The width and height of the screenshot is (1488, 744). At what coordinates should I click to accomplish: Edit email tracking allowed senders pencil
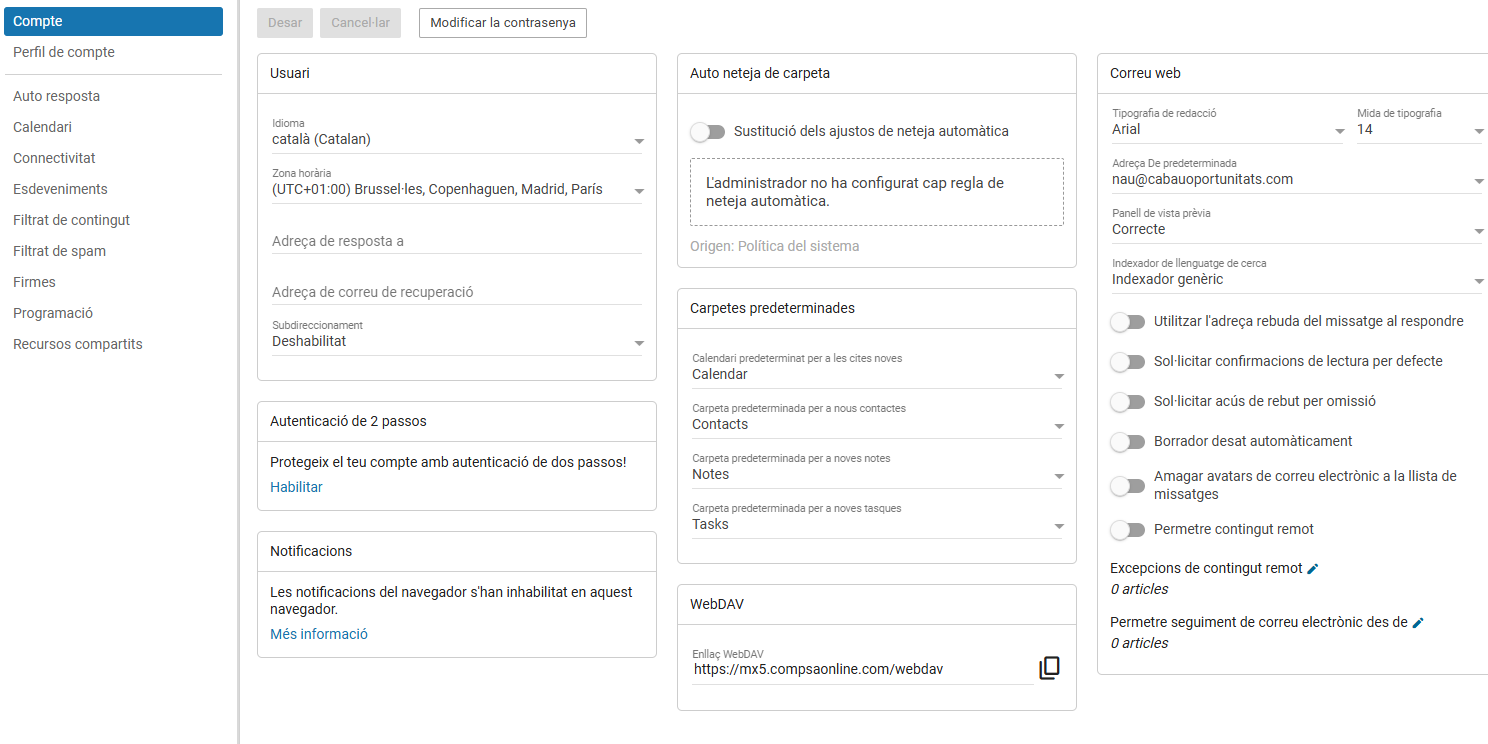tap(1417, 622)
